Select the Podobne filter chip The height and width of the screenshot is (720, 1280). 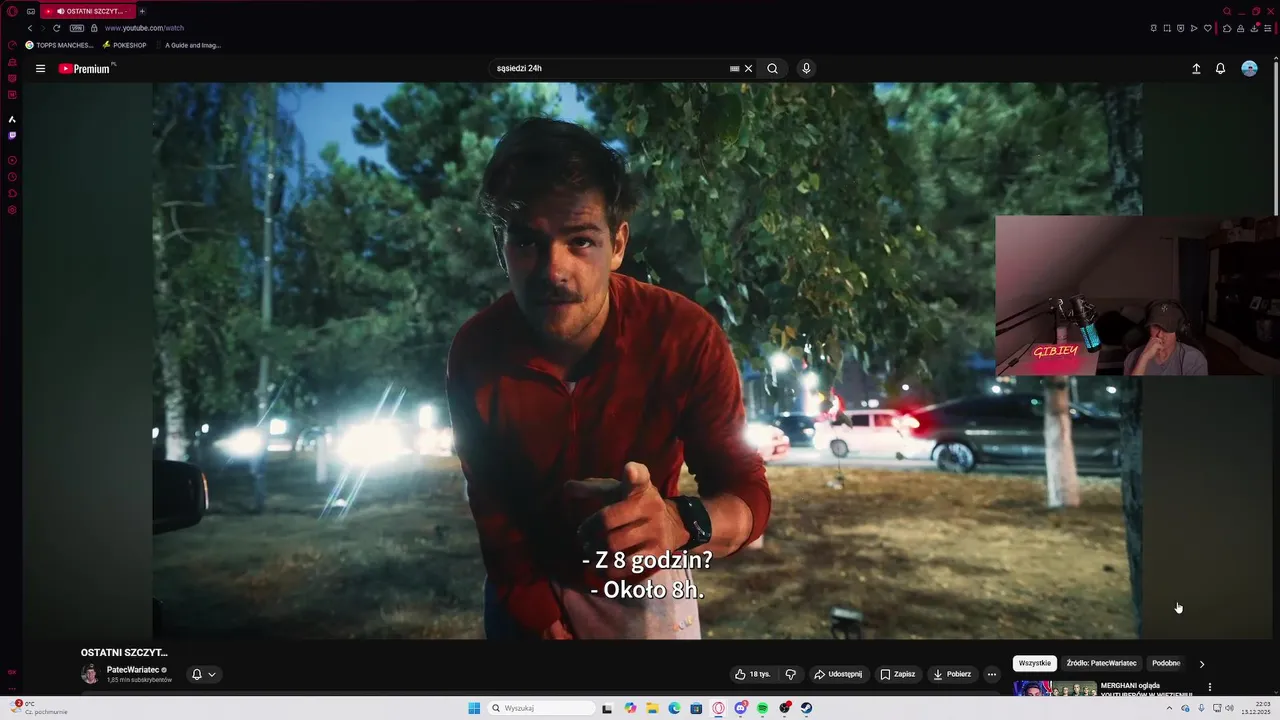click(1166, 663)
